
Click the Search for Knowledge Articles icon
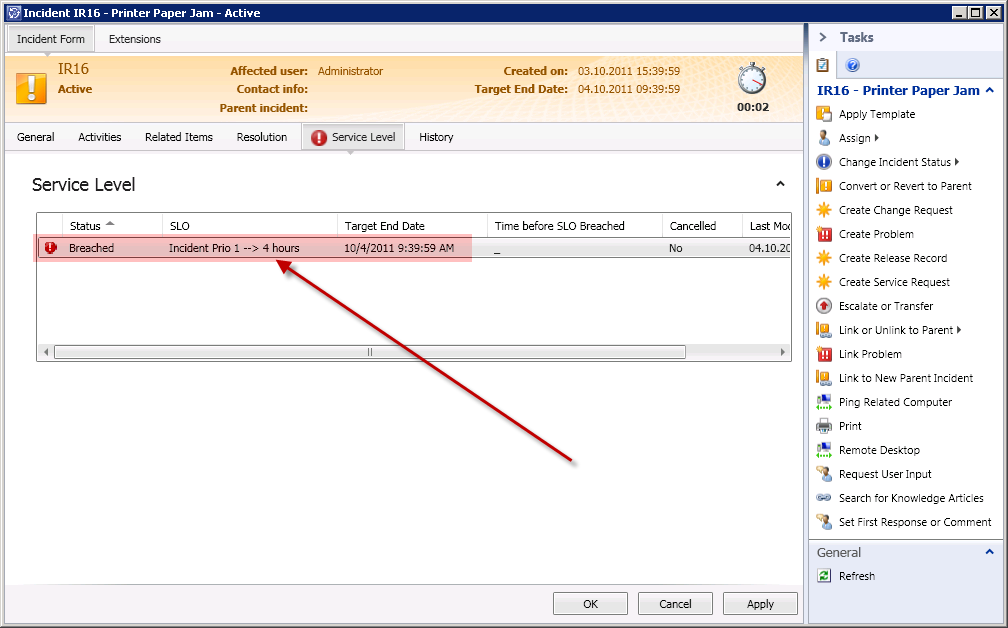(x=824, y=498)
